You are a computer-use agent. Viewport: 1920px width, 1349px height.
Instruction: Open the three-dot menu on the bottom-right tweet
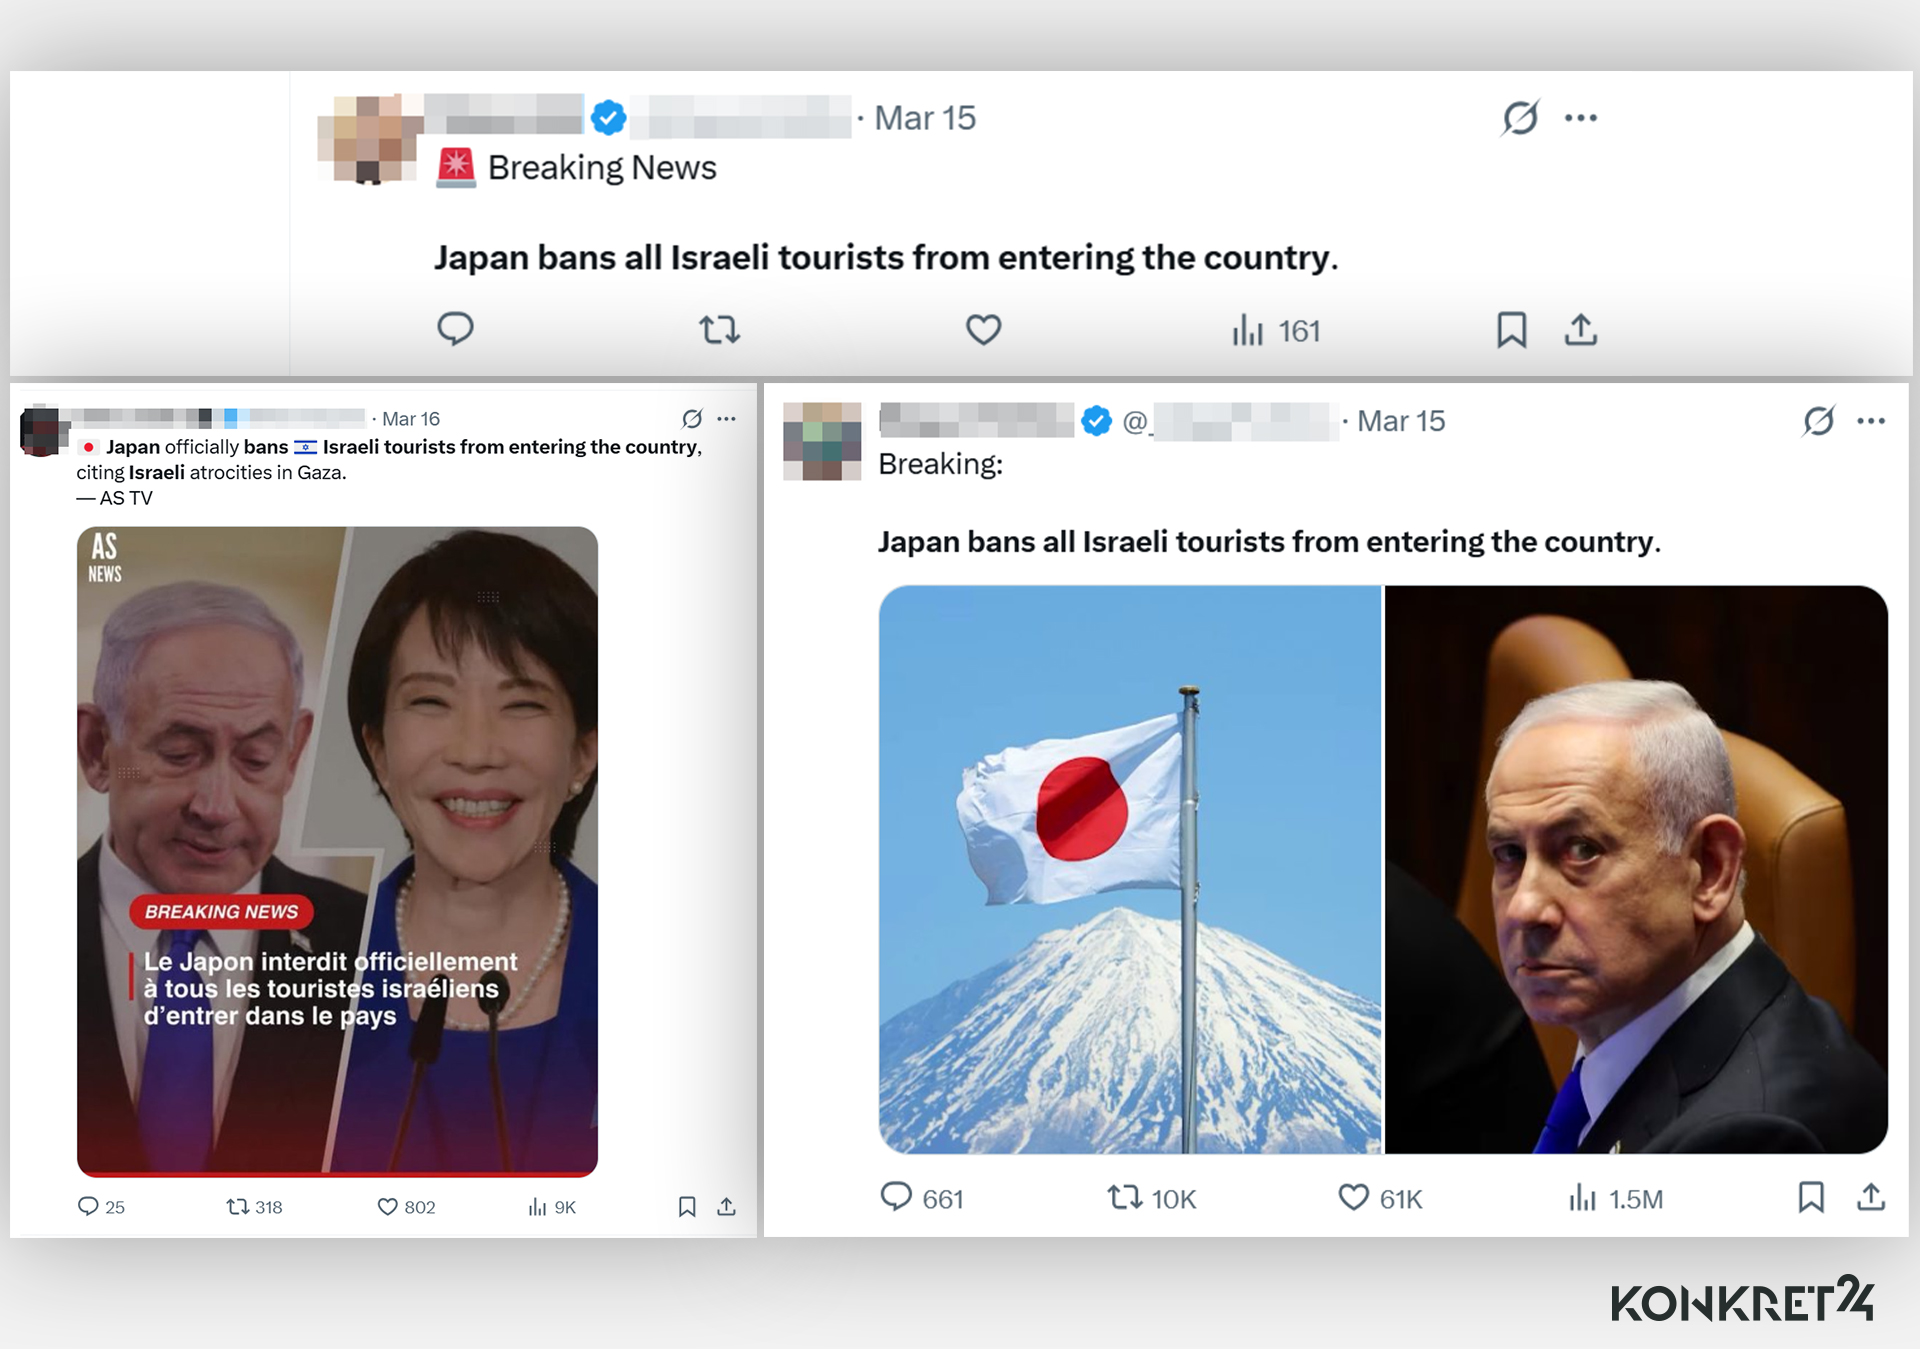(x=1869, y=421)
